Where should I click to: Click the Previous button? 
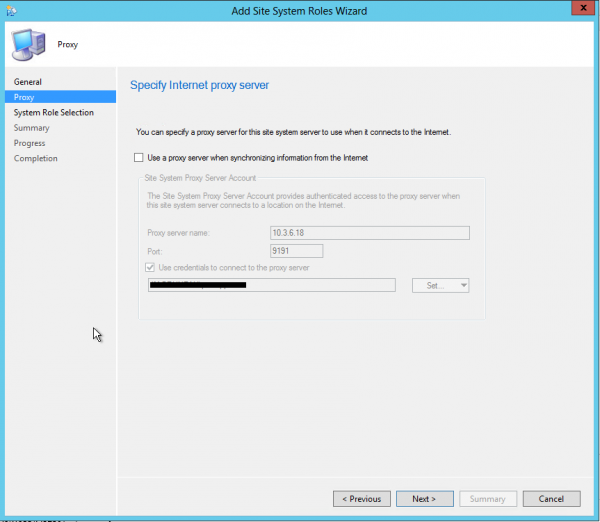click(362, 499)
